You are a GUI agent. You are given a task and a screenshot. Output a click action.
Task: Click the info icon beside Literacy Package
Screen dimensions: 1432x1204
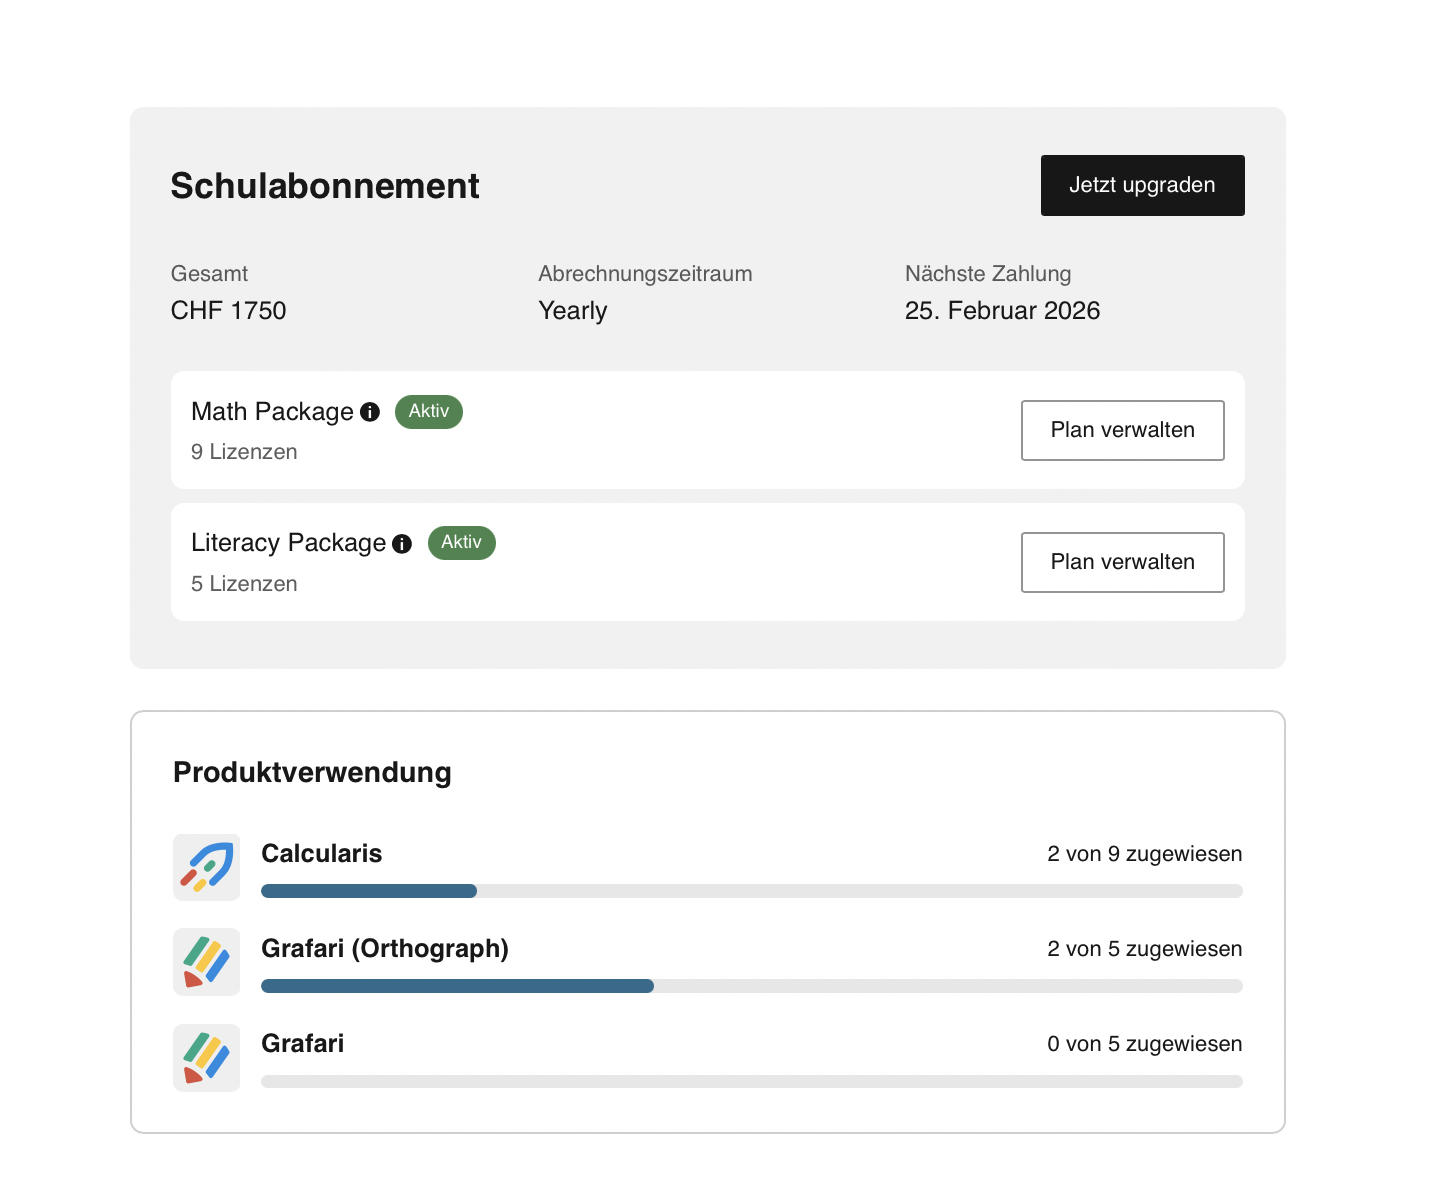402,544
